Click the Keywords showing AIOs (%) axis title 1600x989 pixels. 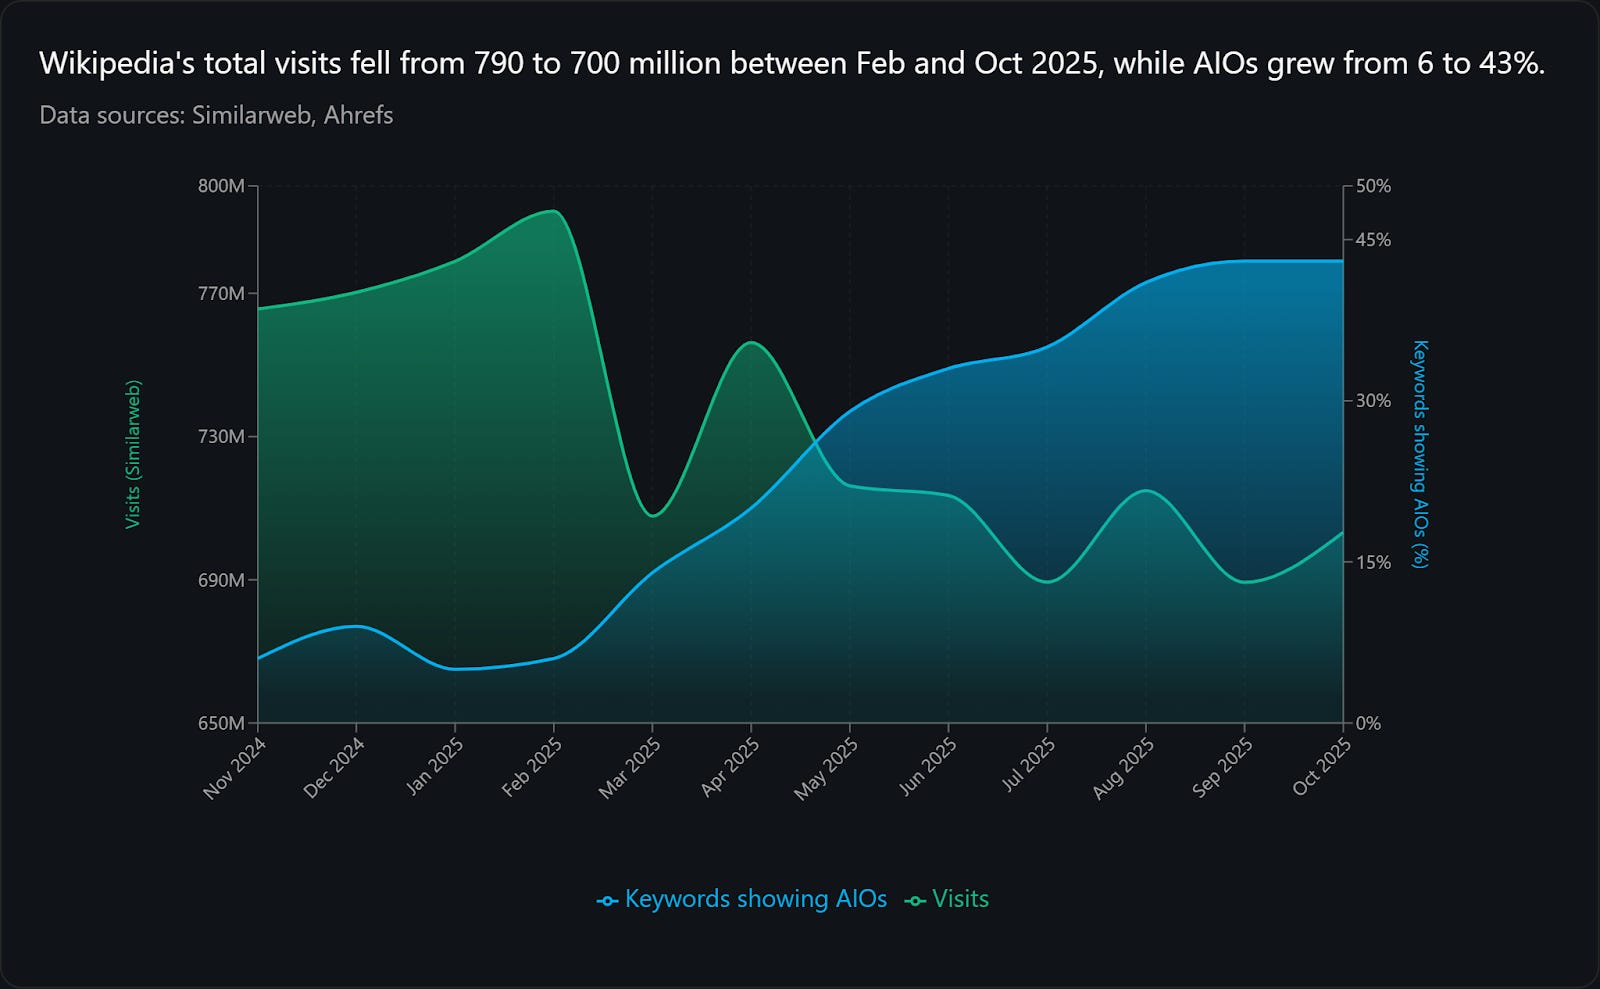pos(1420,454)
